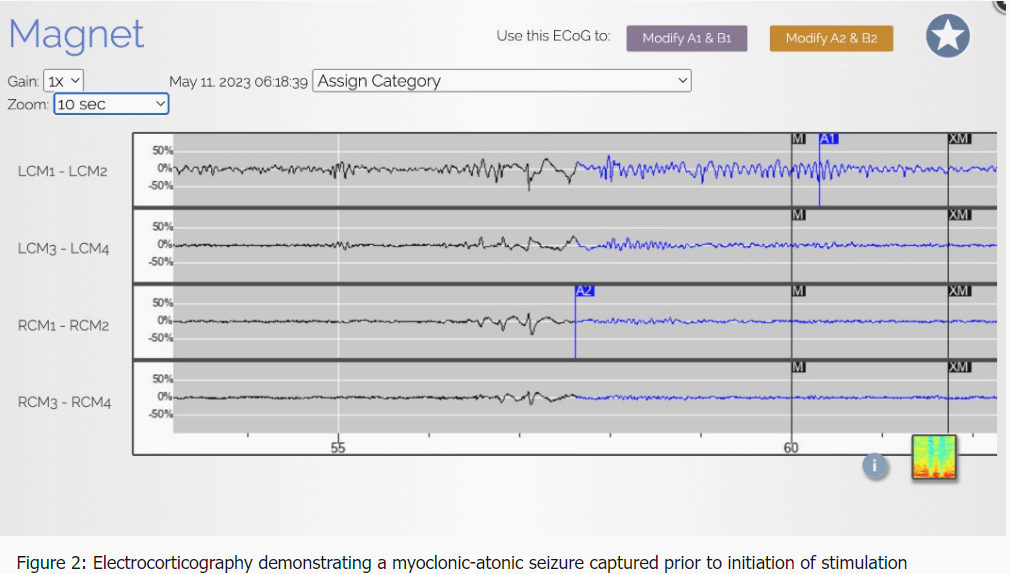
Task: Open the Assign Category dropdown
Action: (502, 81)
